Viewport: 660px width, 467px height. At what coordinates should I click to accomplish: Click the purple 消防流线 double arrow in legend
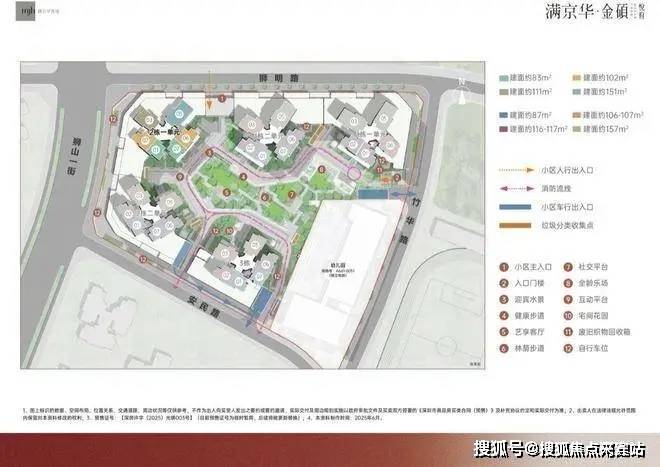(x=516, y=189)
